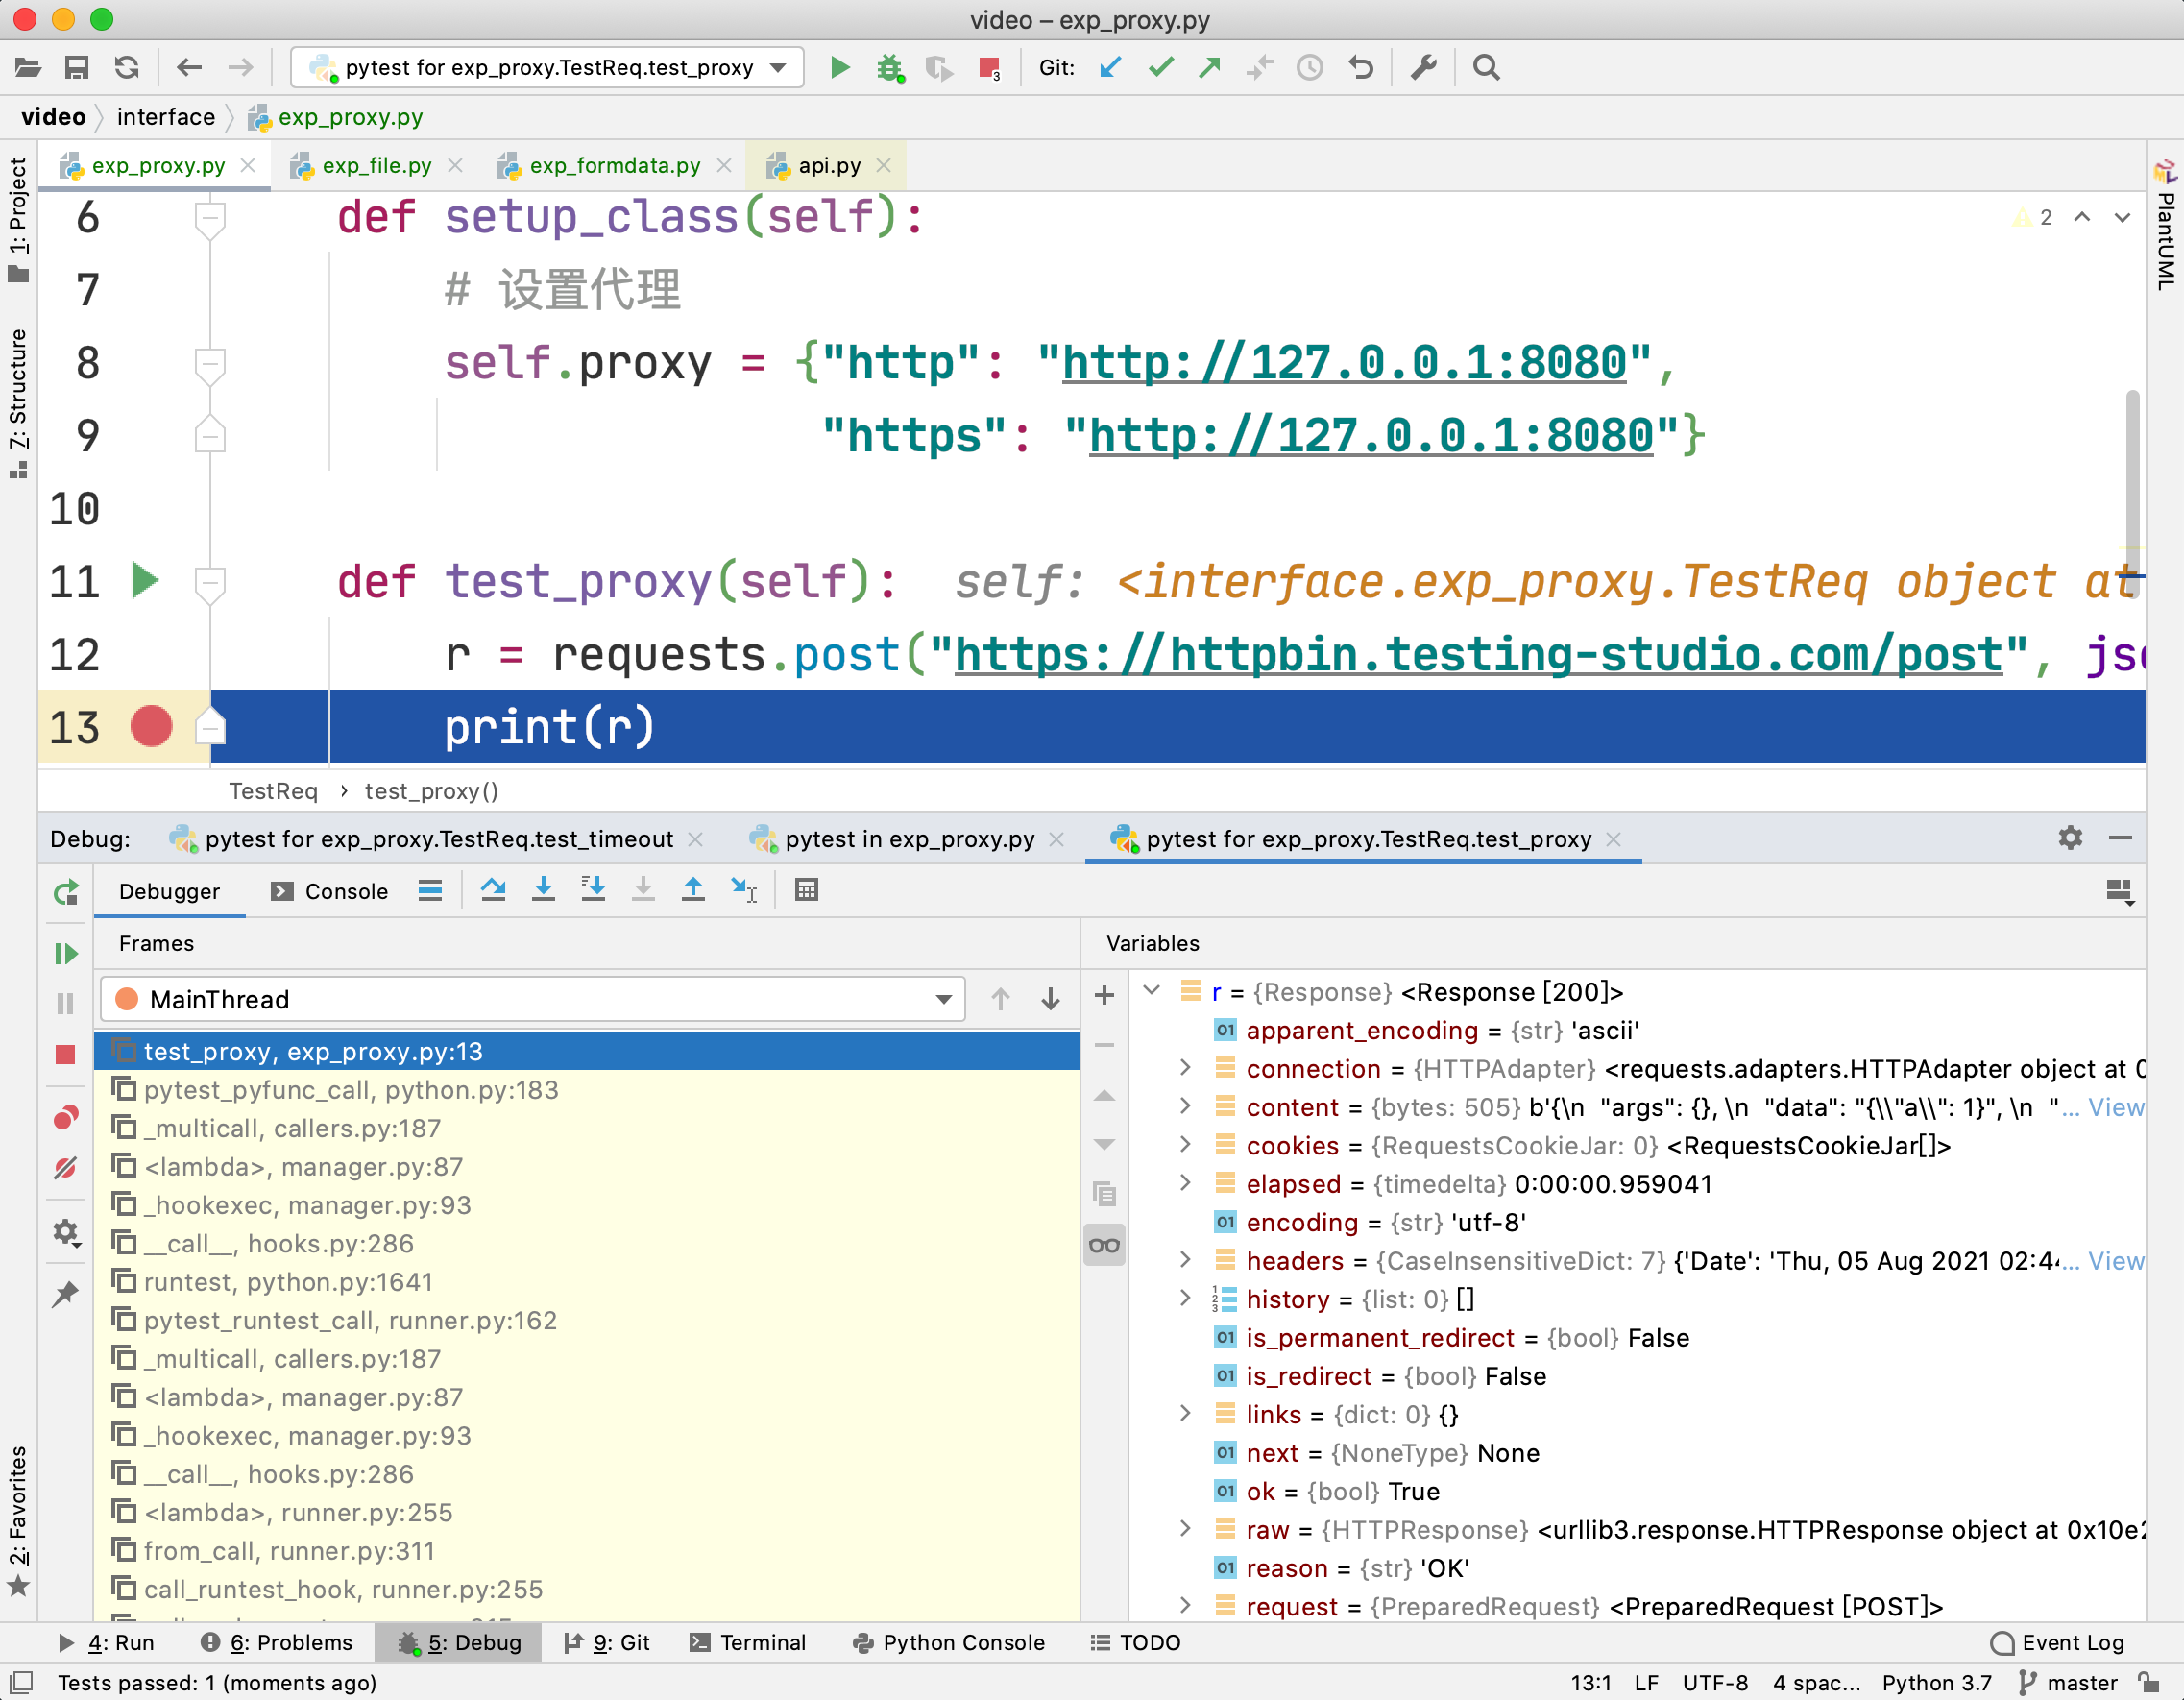Toggle the show-watches glasses icon in Variables
The image size is (2184, 1700).
(1104, 1245)
